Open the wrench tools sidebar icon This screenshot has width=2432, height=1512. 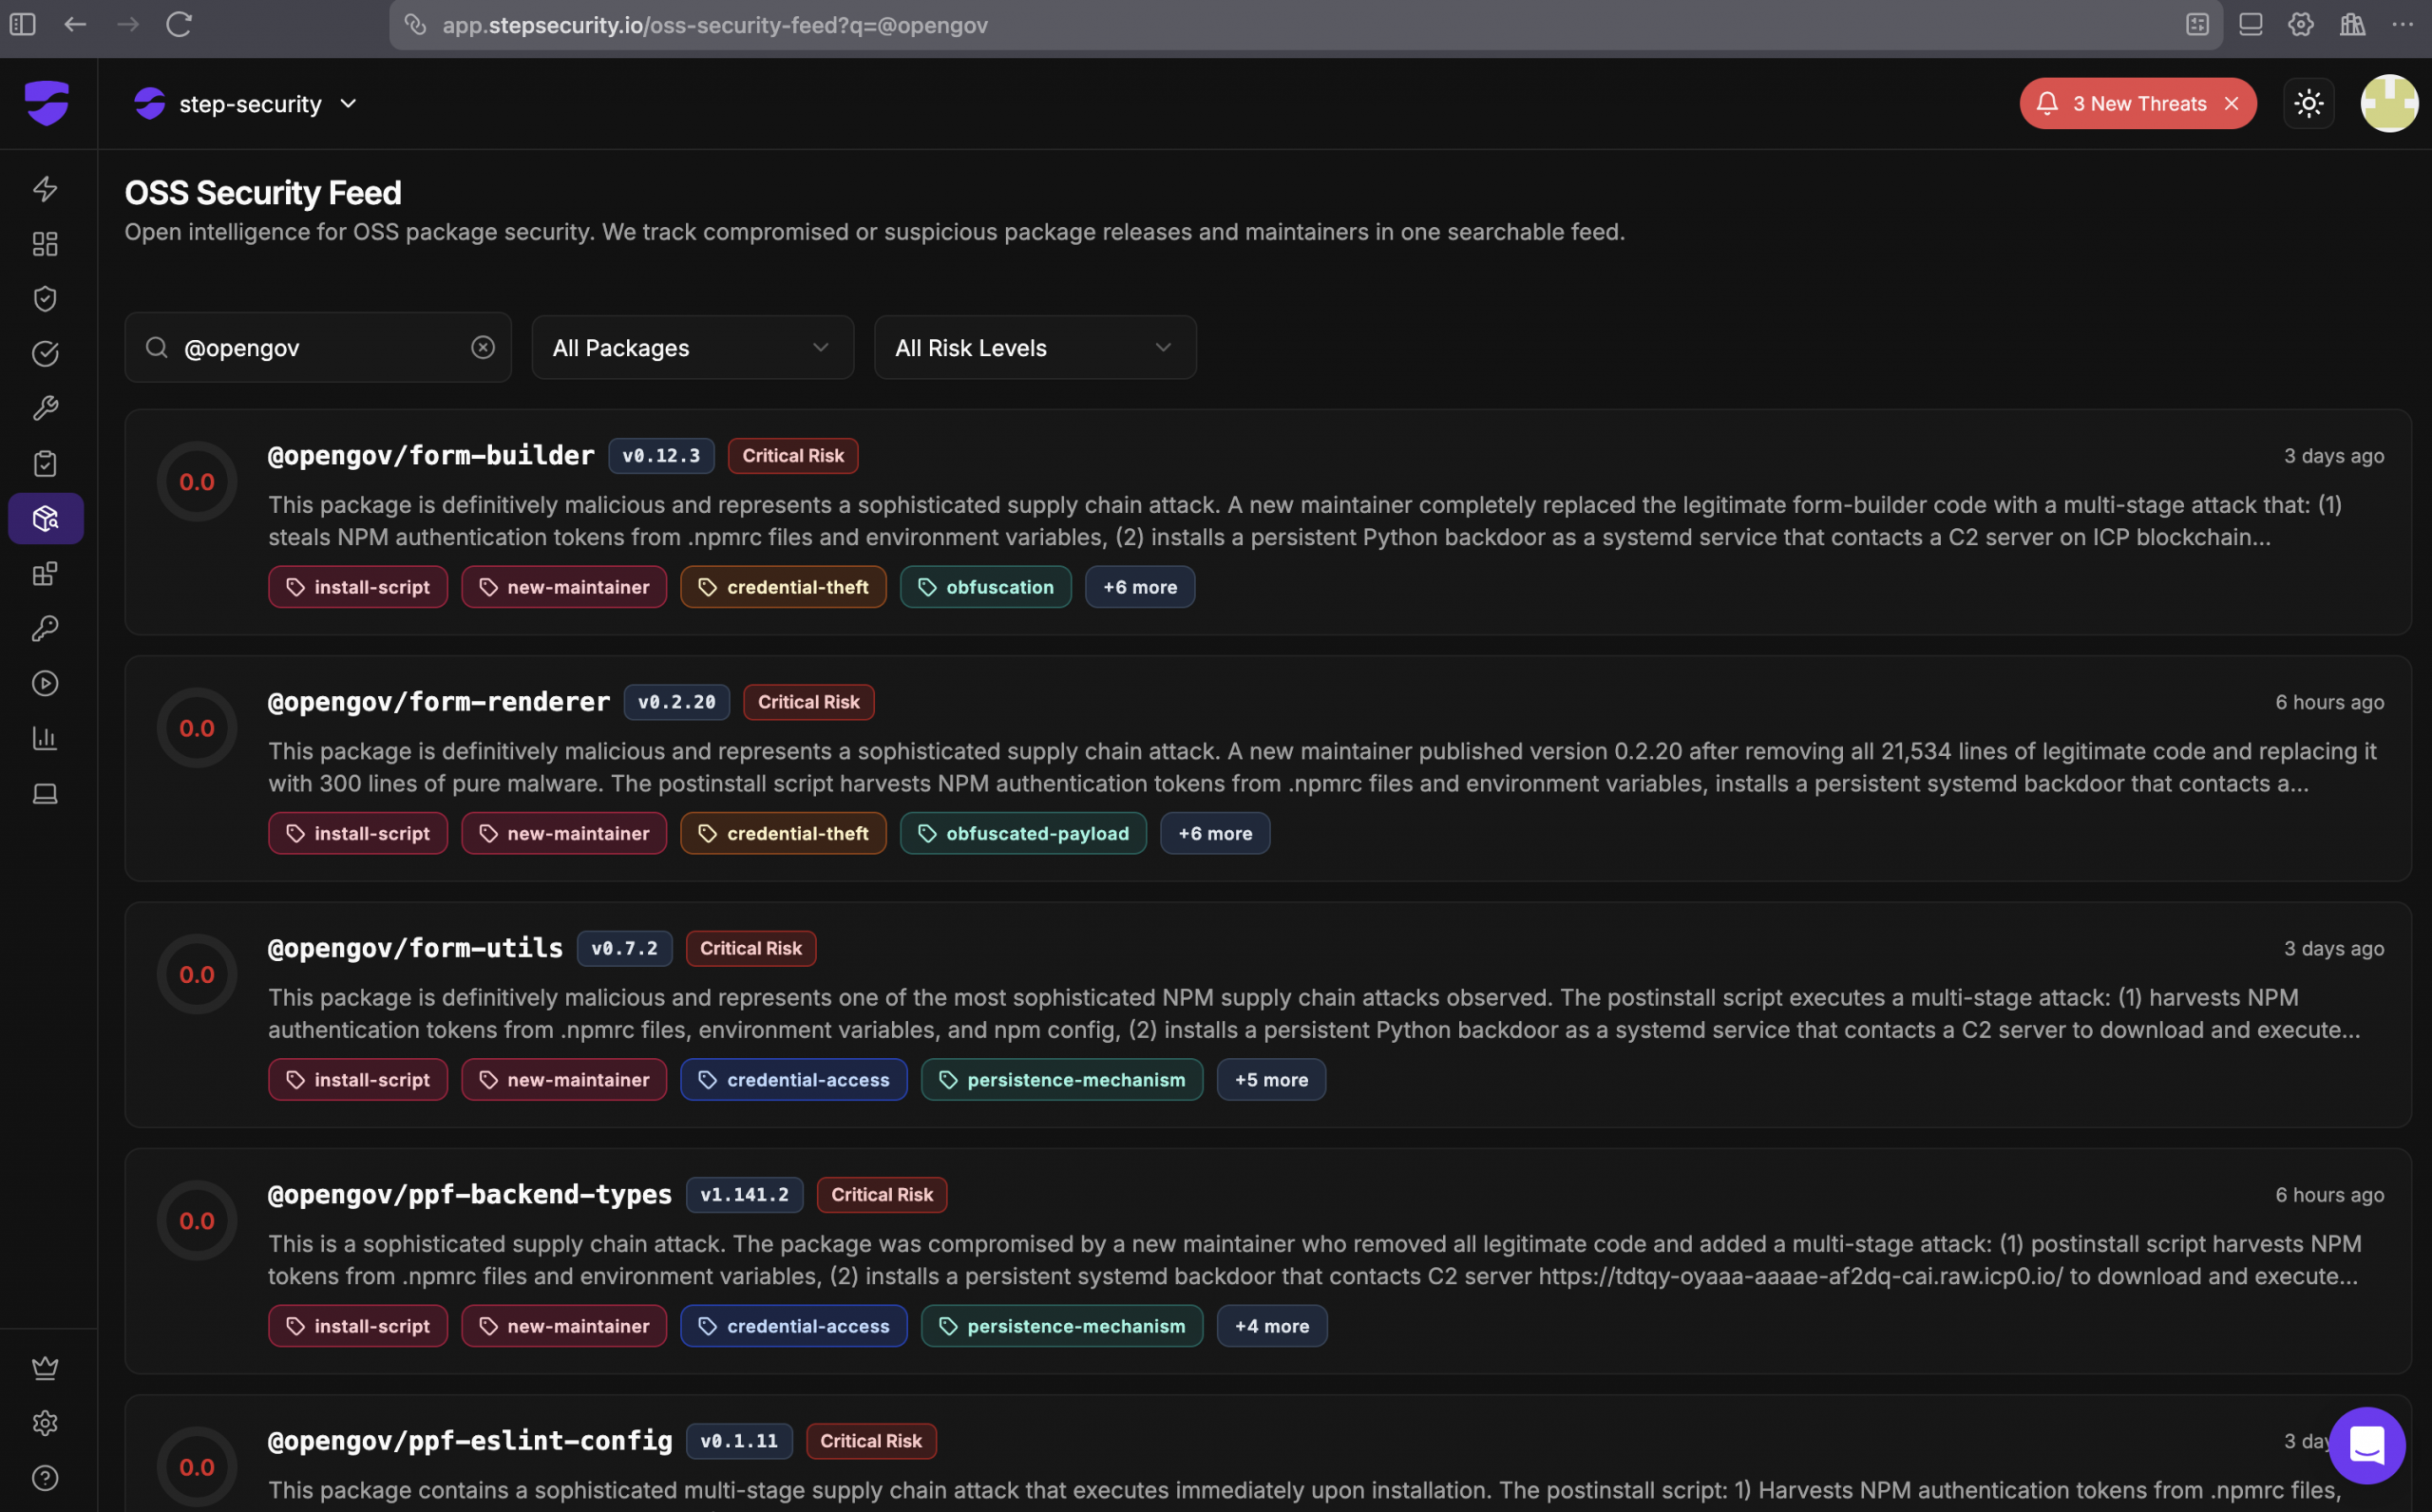45,409
